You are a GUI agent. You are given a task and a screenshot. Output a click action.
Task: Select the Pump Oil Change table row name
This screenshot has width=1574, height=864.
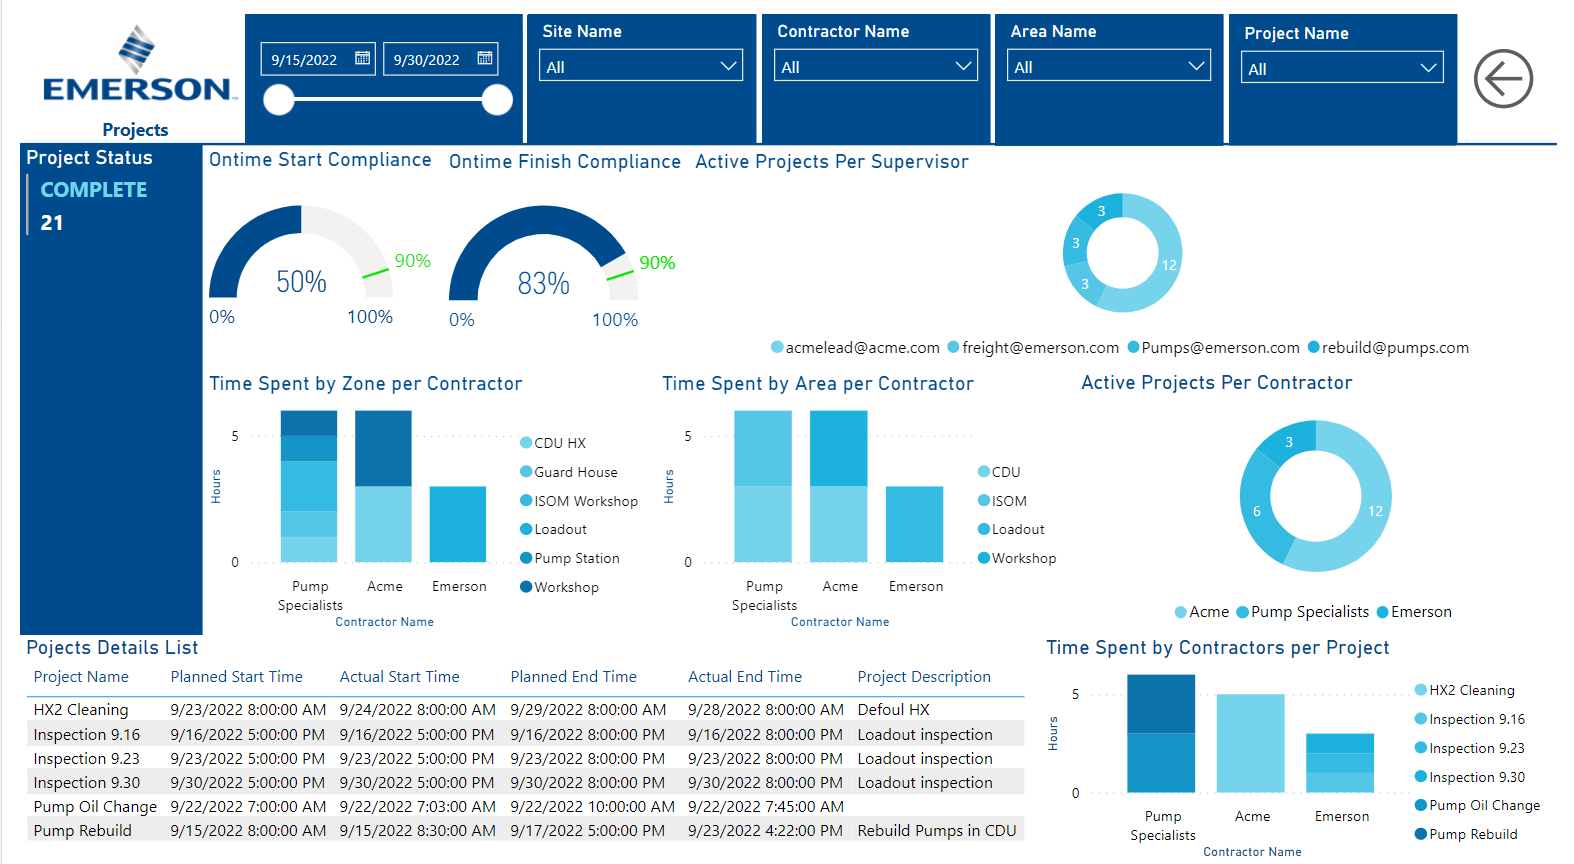pos(95,806)
